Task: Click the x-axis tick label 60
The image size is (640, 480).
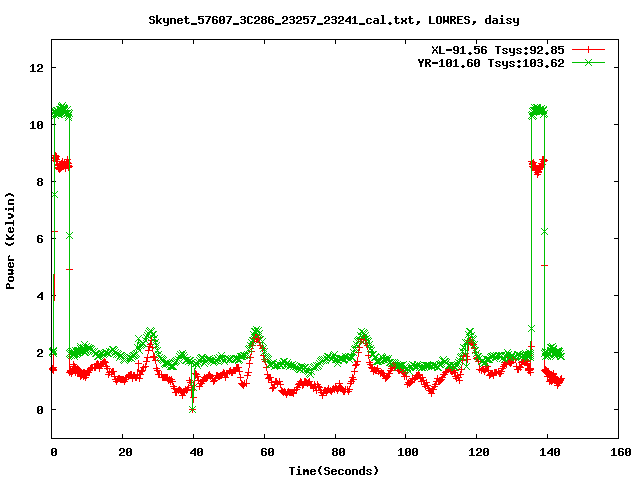Action: tap(267, 452)
